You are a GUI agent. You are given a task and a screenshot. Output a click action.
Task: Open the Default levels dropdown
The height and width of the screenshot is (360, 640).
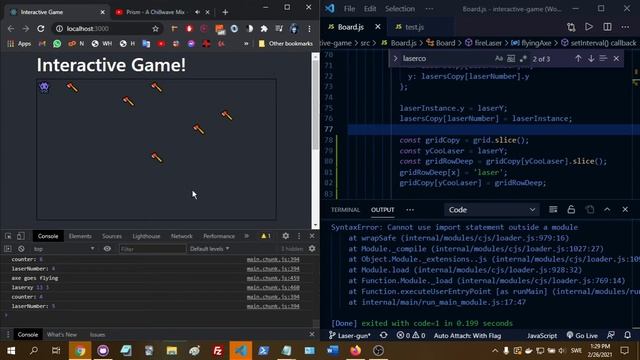209,249
